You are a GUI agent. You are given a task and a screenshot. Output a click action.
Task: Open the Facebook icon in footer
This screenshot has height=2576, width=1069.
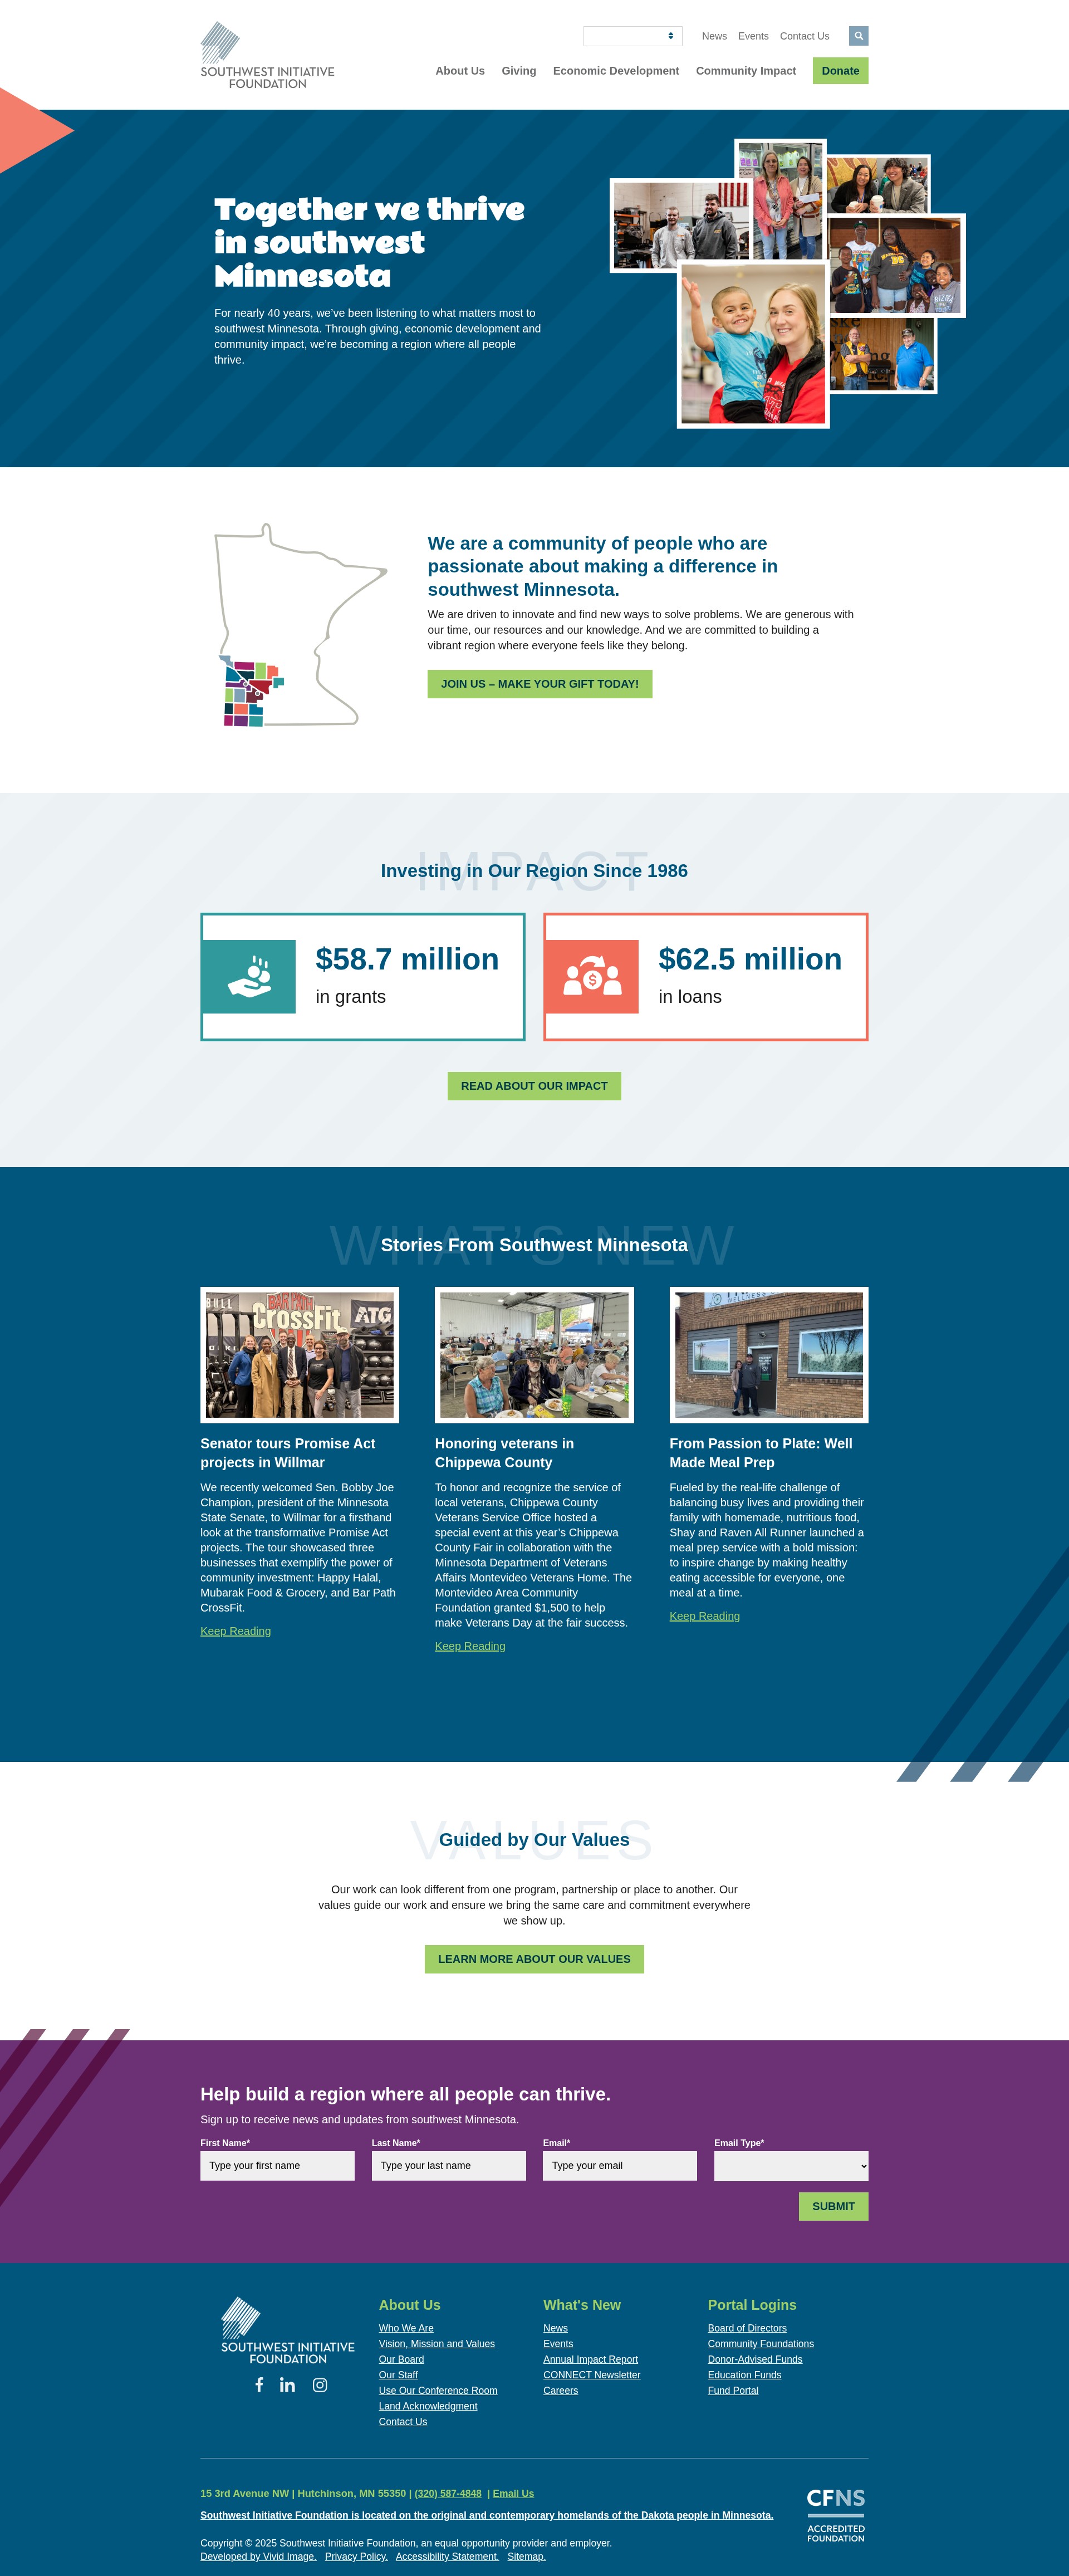pyautogui.click(x=259, y=2384)
